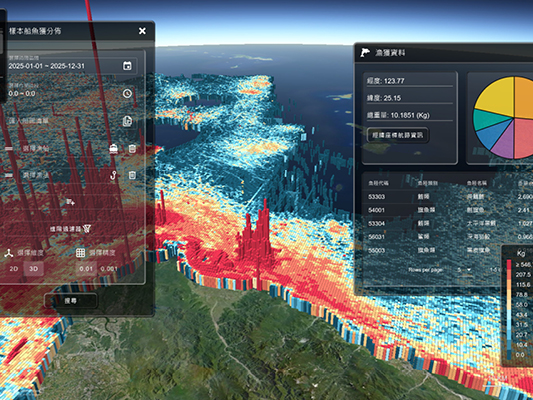Click the coordinate voyage info button

click(397, 135)
